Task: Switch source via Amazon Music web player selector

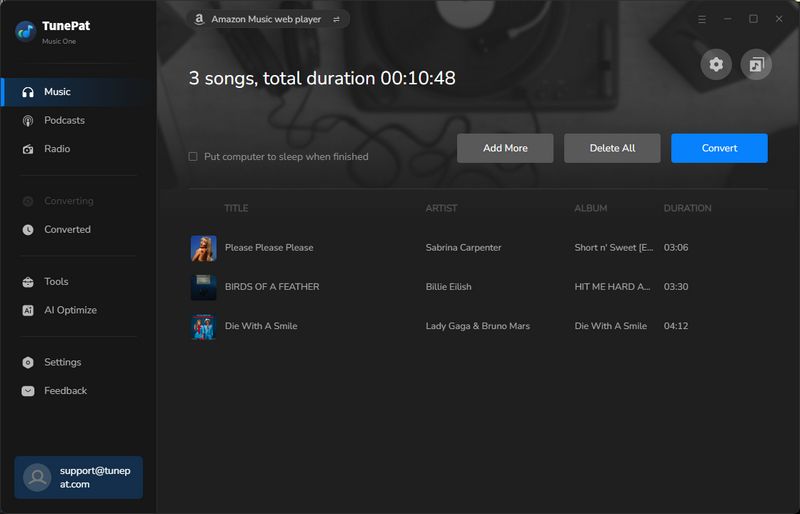Action: (x=268, y=19)
